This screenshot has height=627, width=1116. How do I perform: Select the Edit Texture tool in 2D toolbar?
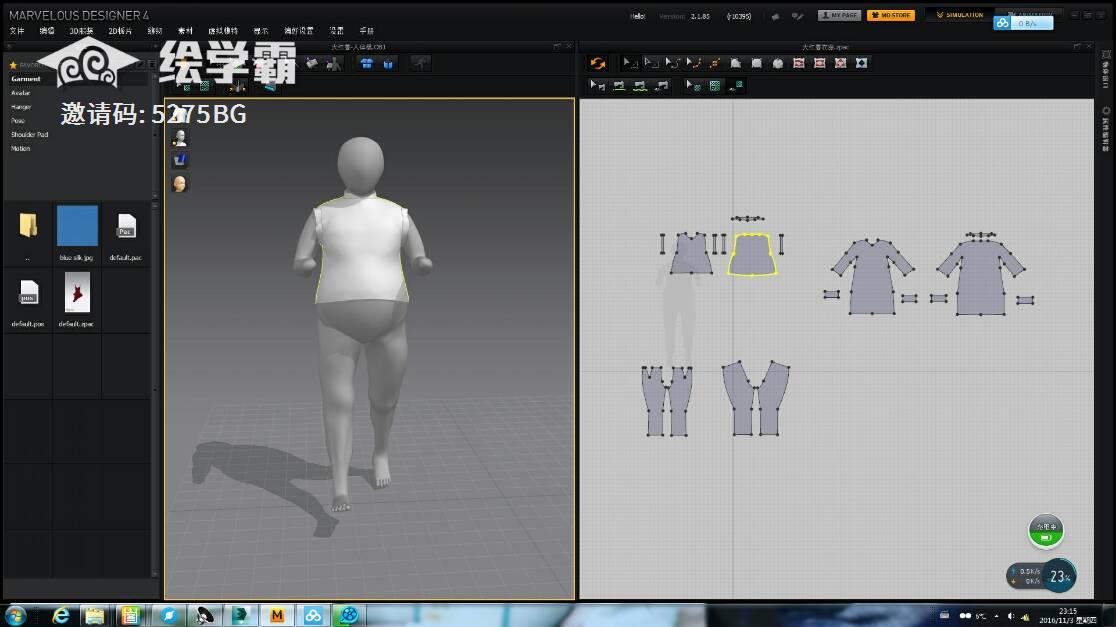[693, 85]
